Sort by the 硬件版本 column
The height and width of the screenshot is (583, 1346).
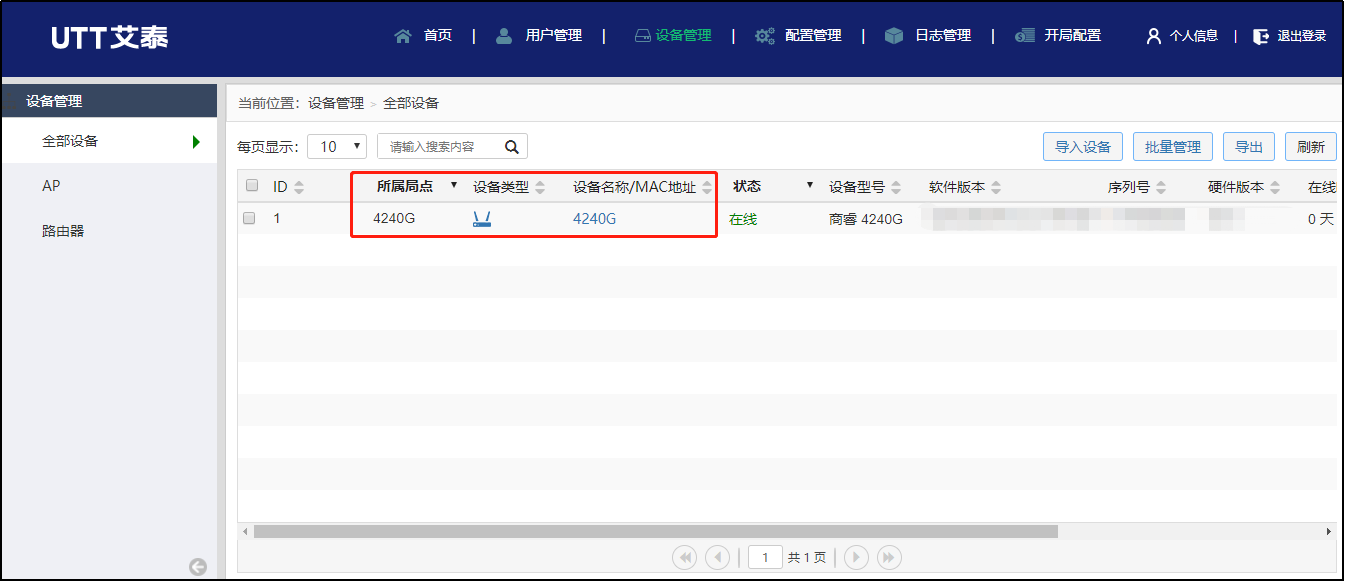tap(1275, 187)
